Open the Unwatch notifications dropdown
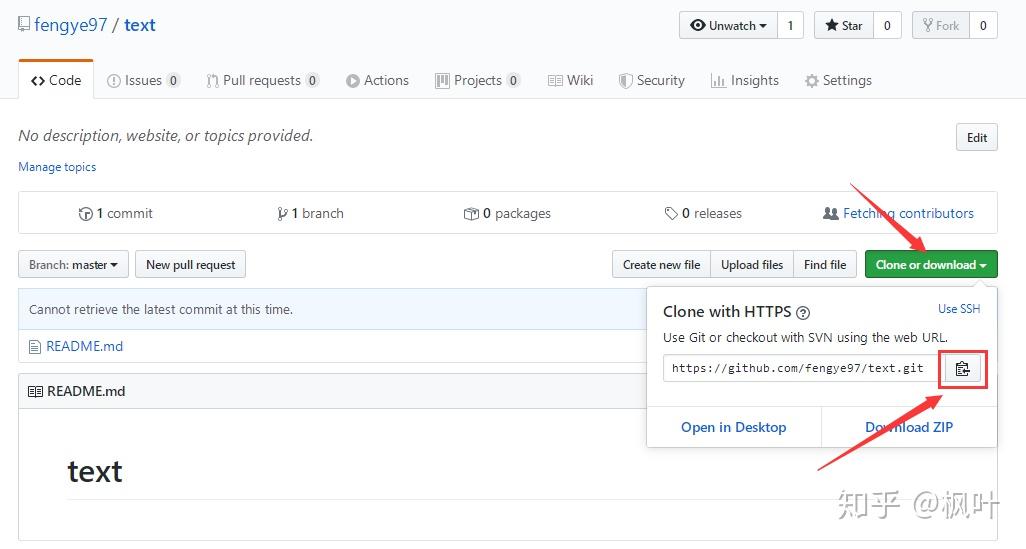This screenshot has width=1026, height=549. tap(729, 26)
